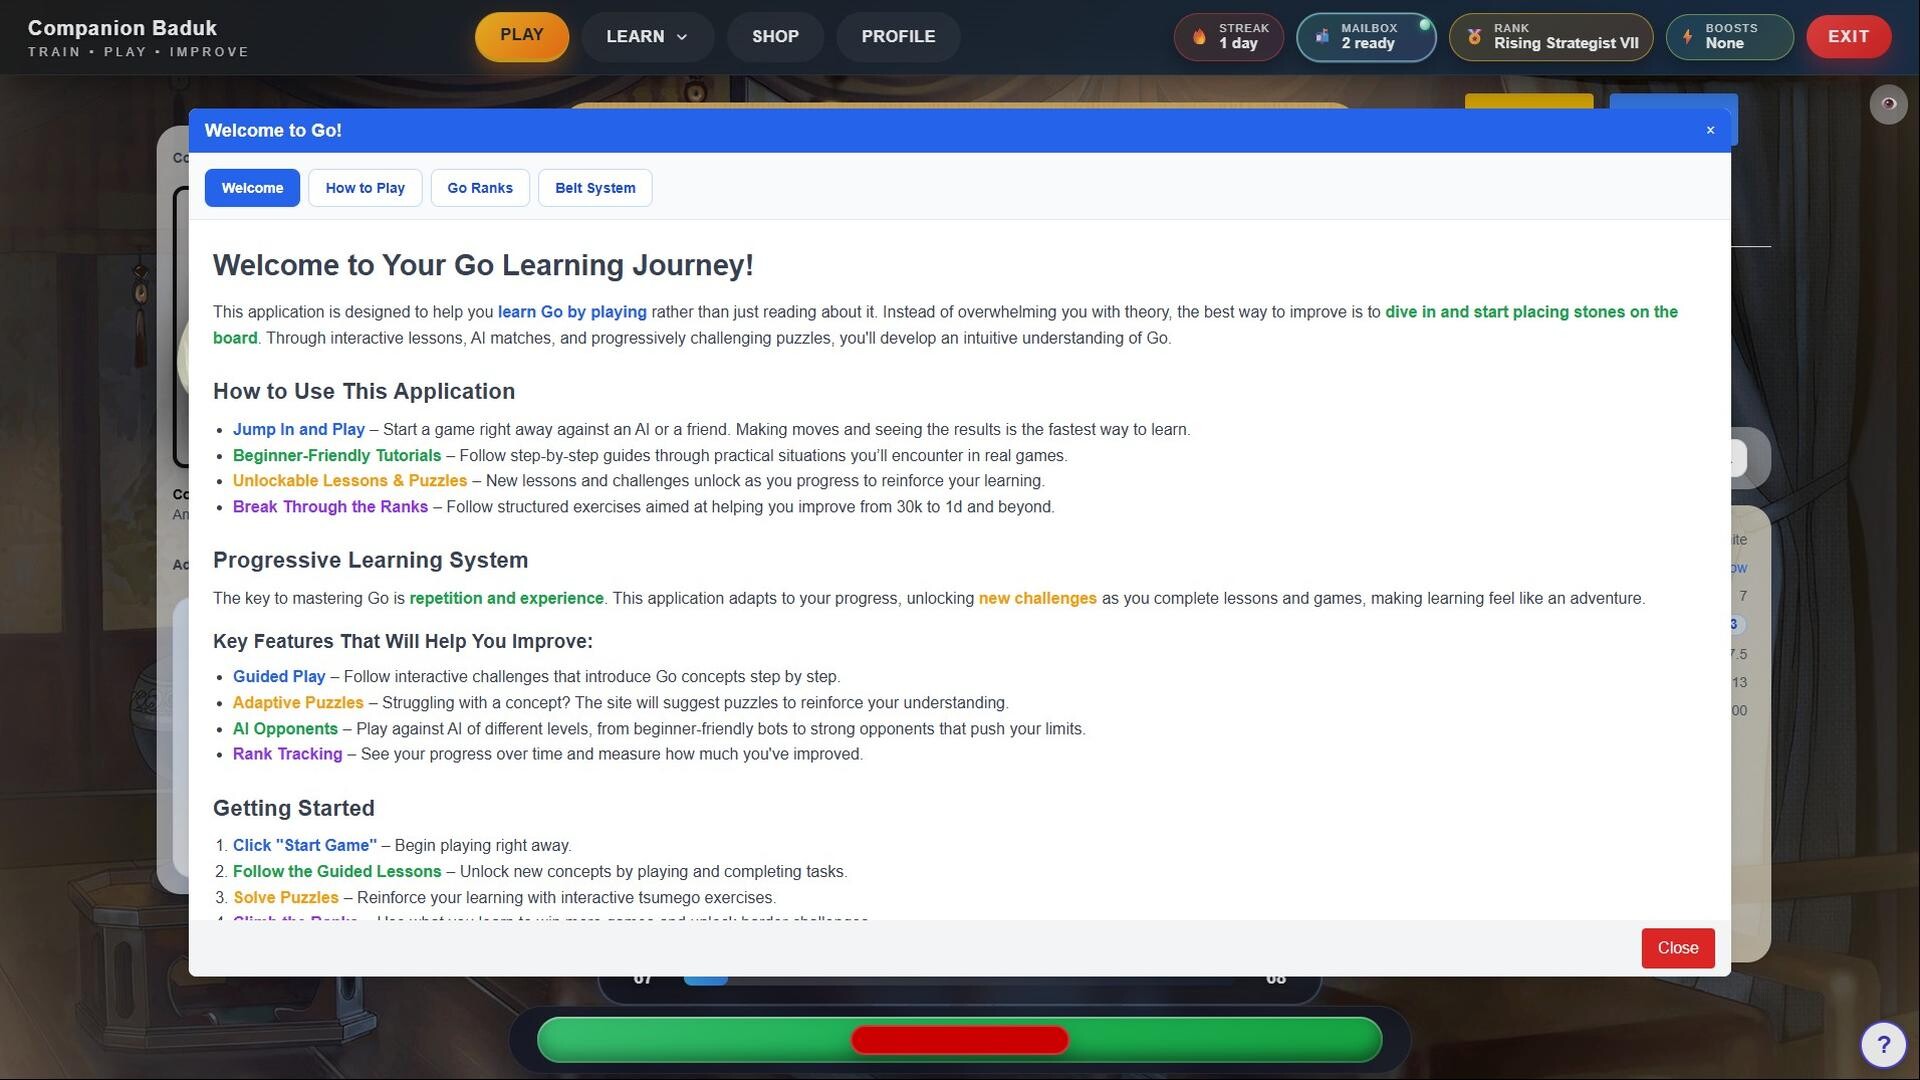Click 'Follow the Guided Lessons' step text
The height and width of the screenshot is (1080, 1920).
pos(337,872)
